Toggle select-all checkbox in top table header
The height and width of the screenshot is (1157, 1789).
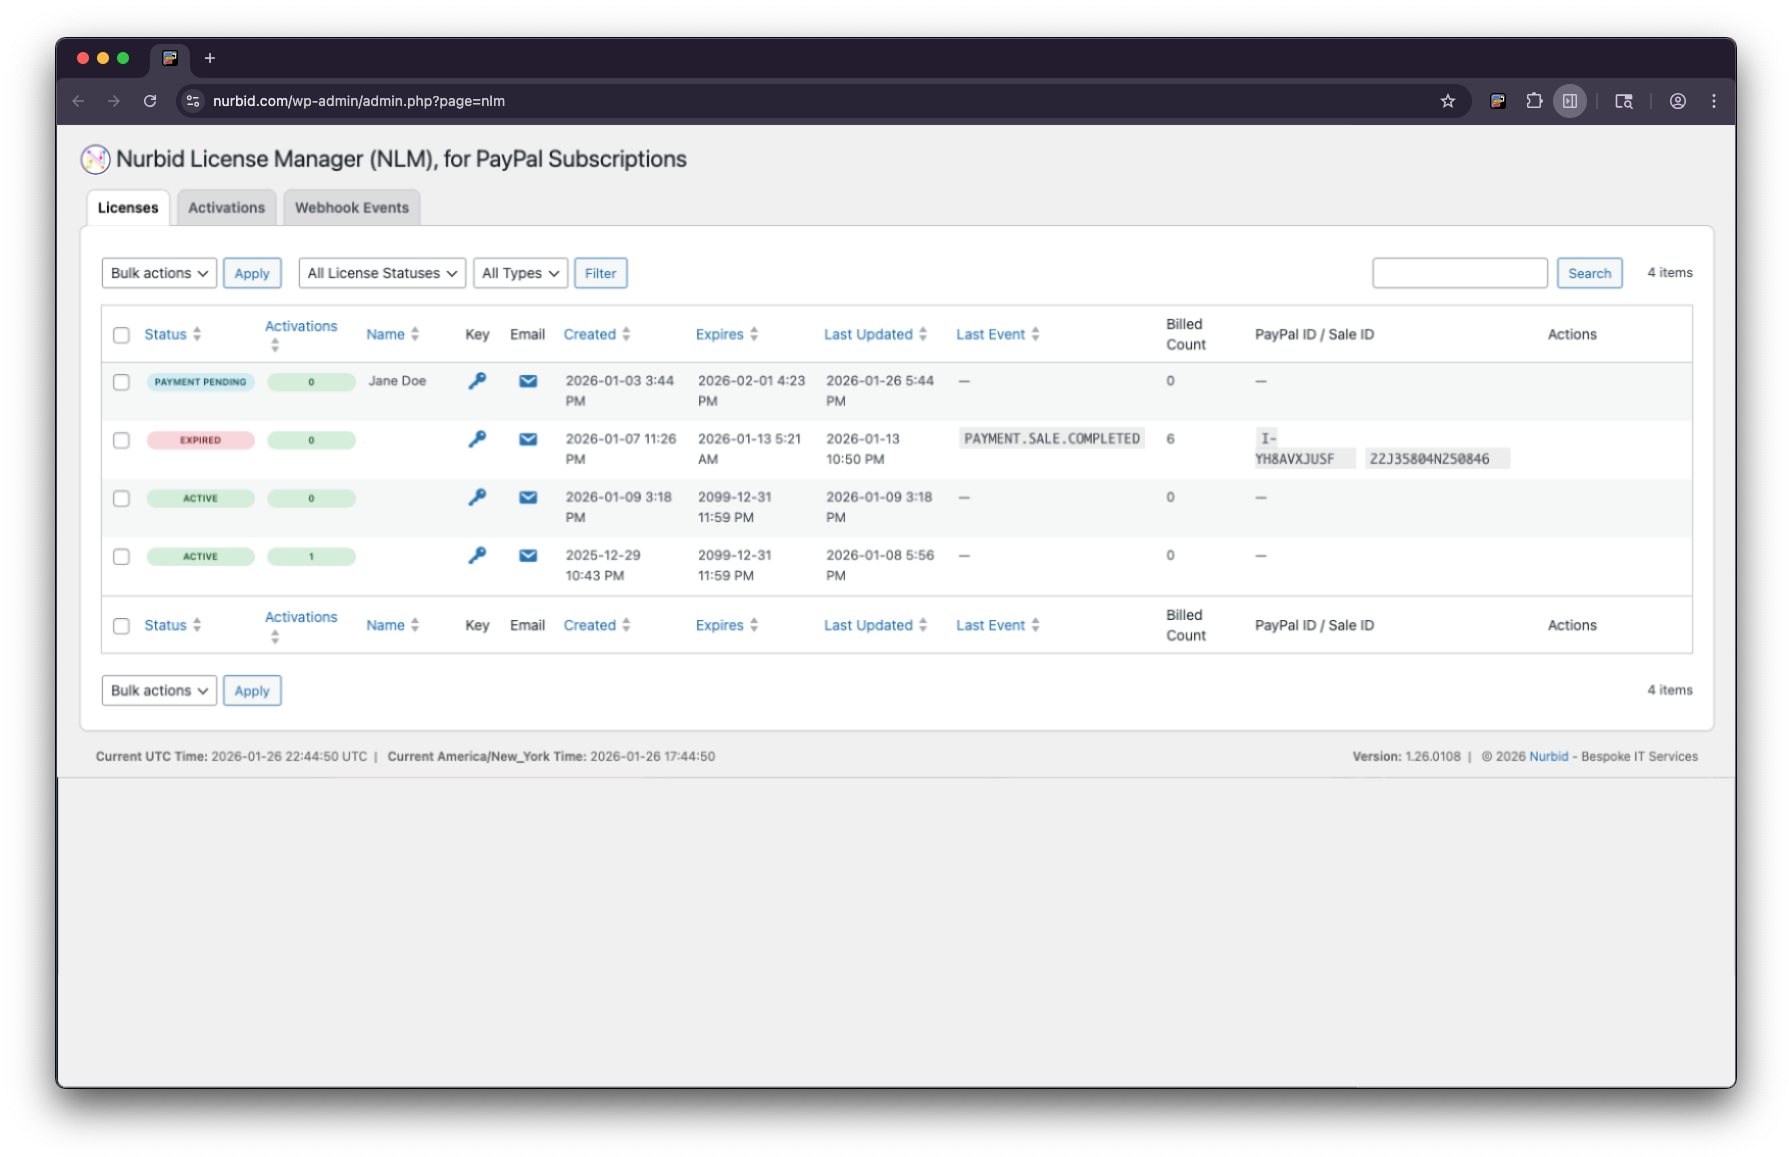pos(121,335)
